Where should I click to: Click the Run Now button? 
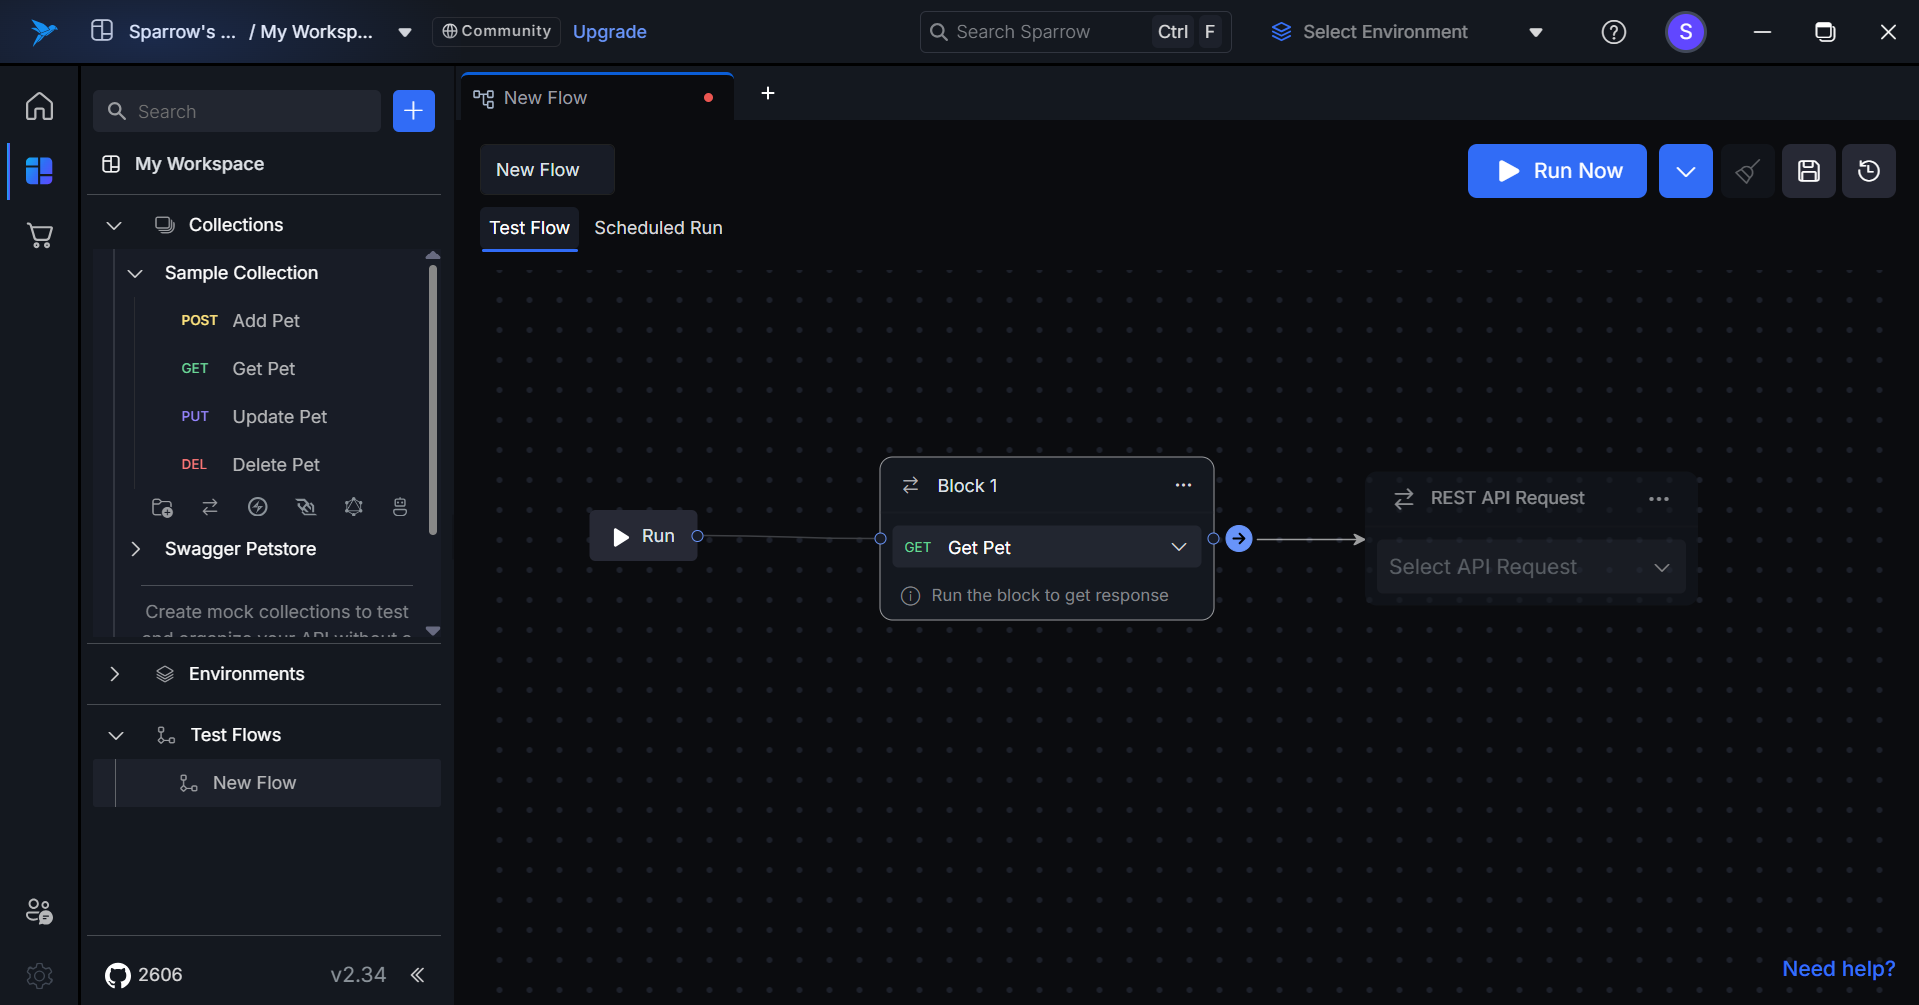click(x=1556, y=171)
